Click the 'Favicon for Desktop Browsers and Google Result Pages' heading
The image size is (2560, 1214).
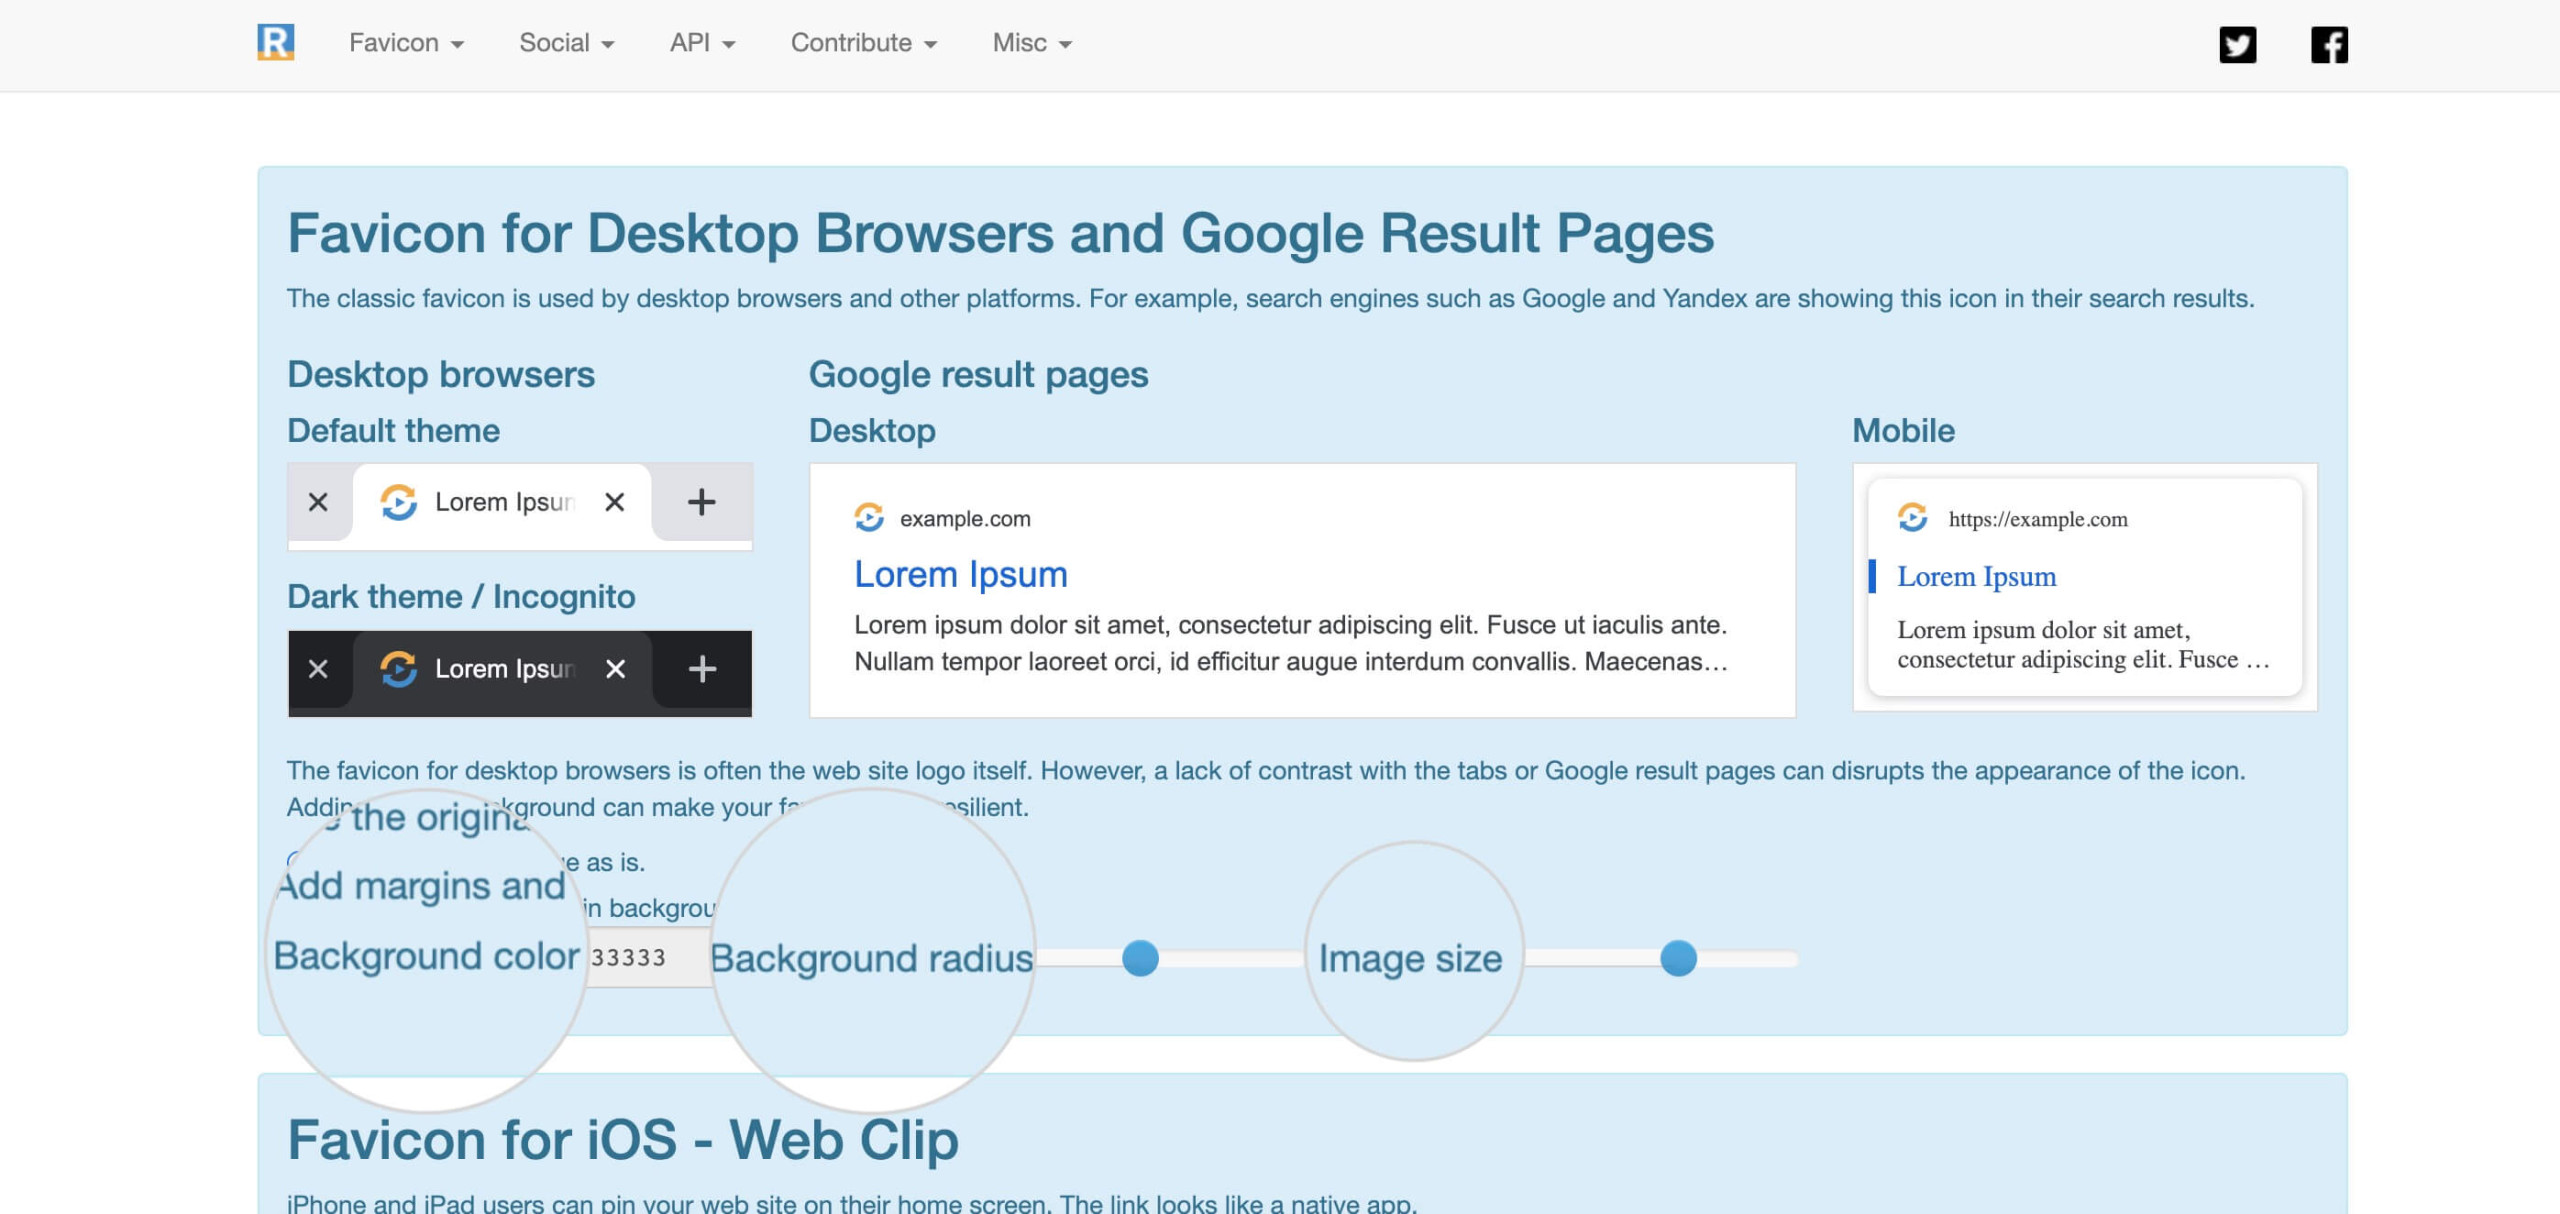1000,233
